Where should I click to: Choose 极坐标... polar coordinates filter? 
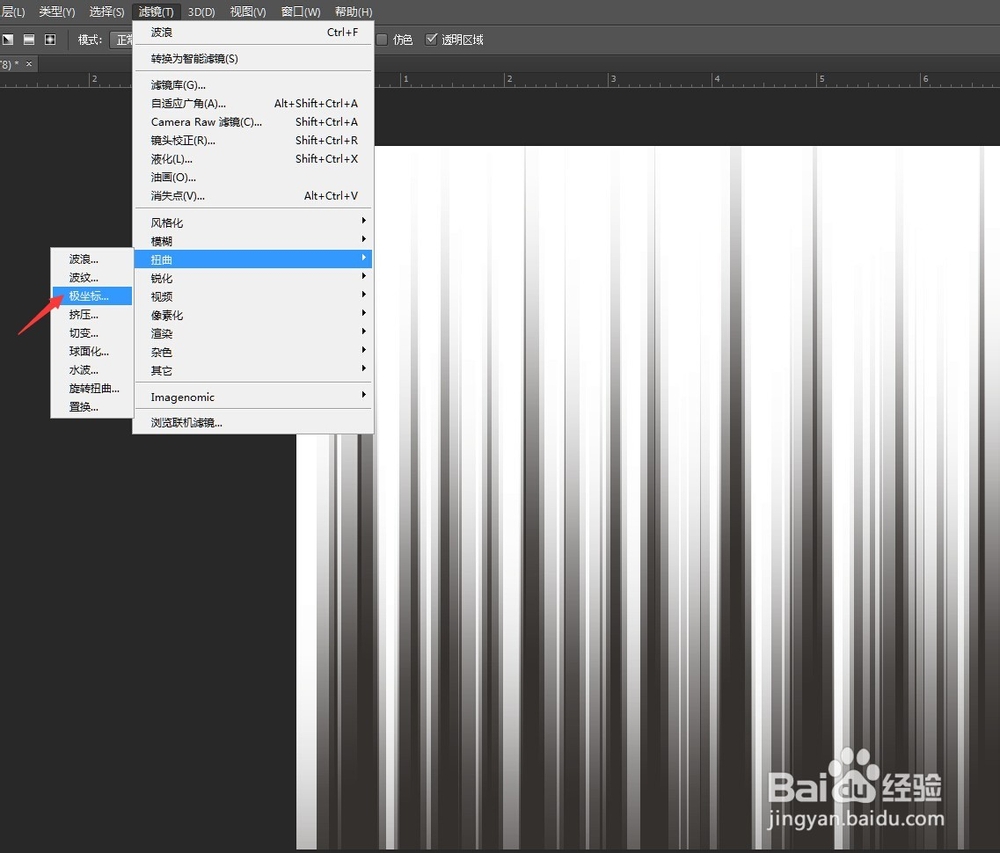pyautogui.click(x=92, y=296)
